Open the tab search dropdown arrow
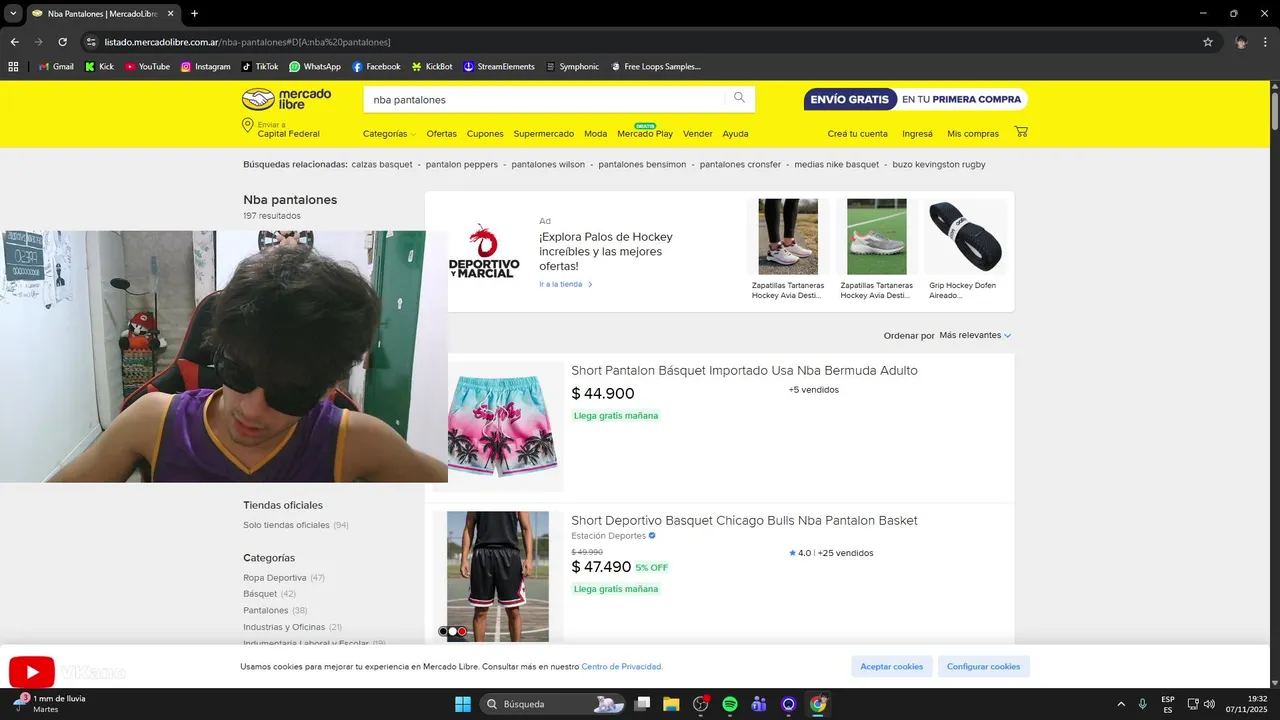The height and width of the screenshot is (720, 1280). tap(13, 14)
